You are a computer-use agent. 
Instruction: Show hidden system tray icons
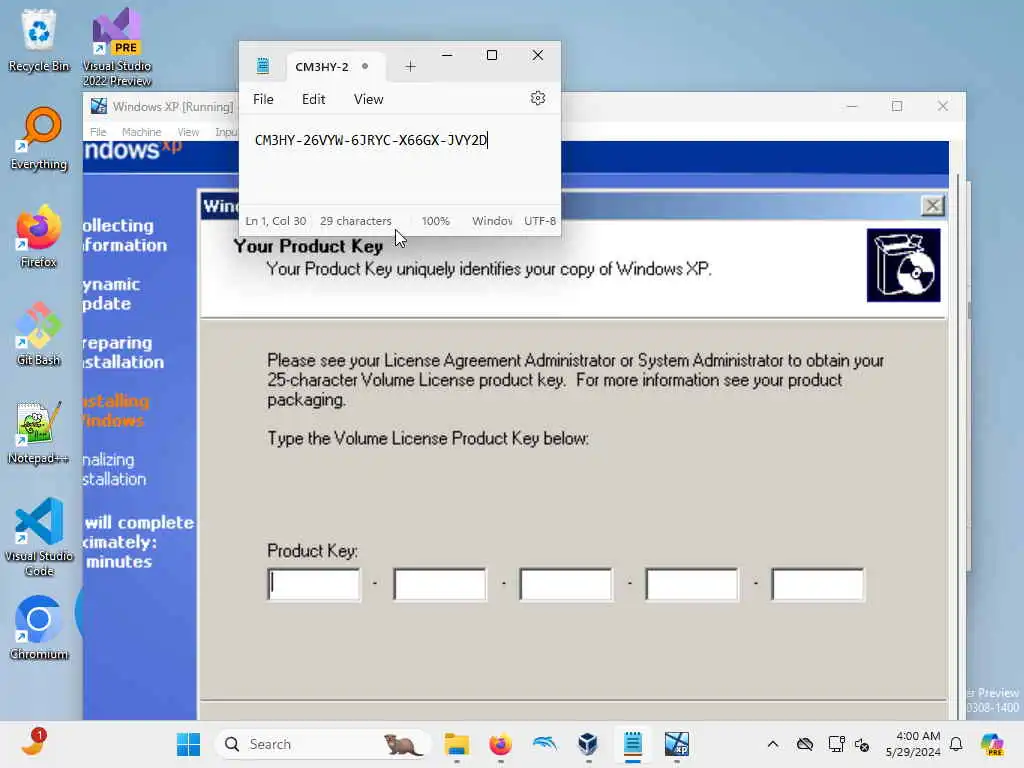[773, 744]
